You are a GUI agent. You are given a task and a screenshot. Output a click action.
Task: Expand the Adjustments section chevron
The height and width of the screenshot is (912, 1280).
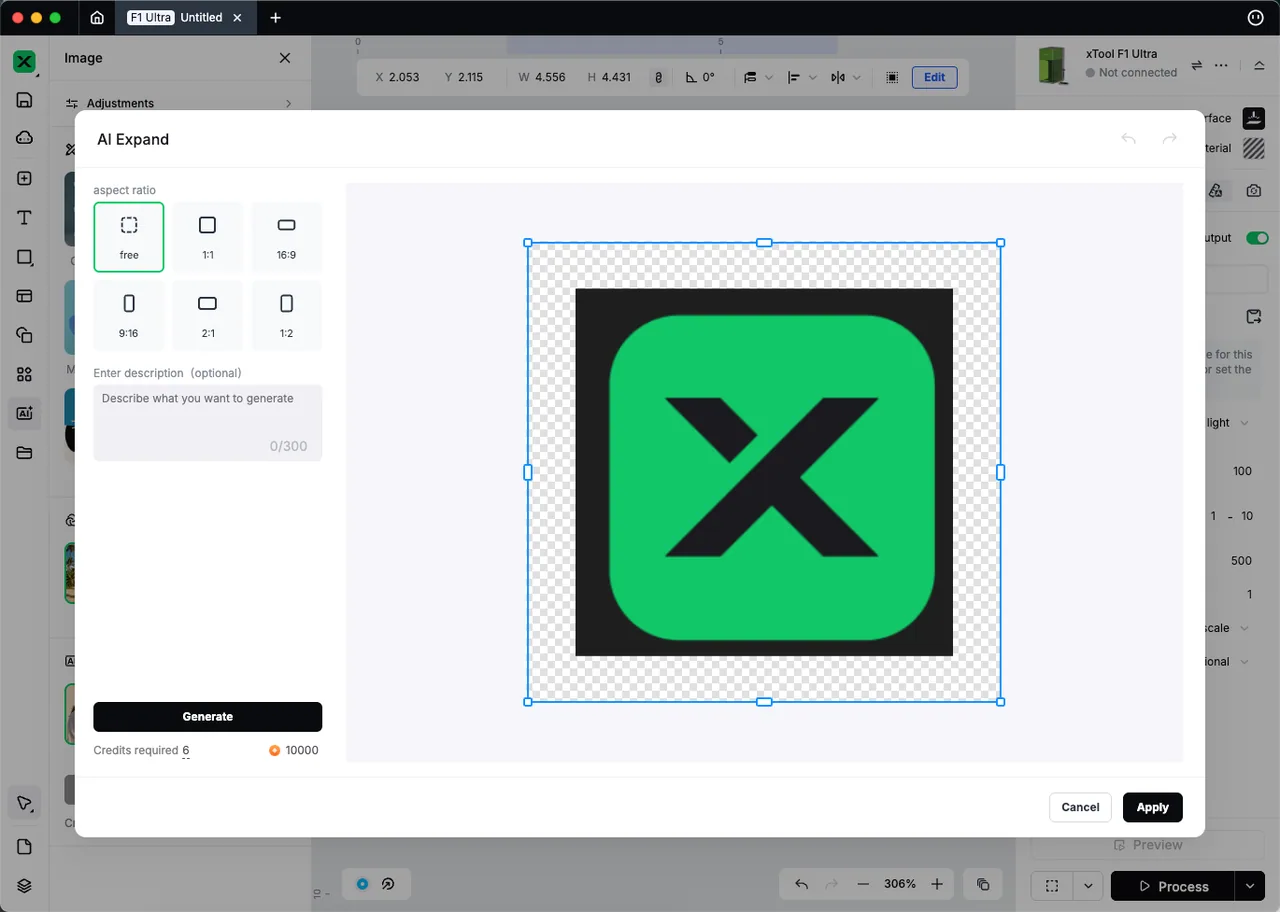288,103
